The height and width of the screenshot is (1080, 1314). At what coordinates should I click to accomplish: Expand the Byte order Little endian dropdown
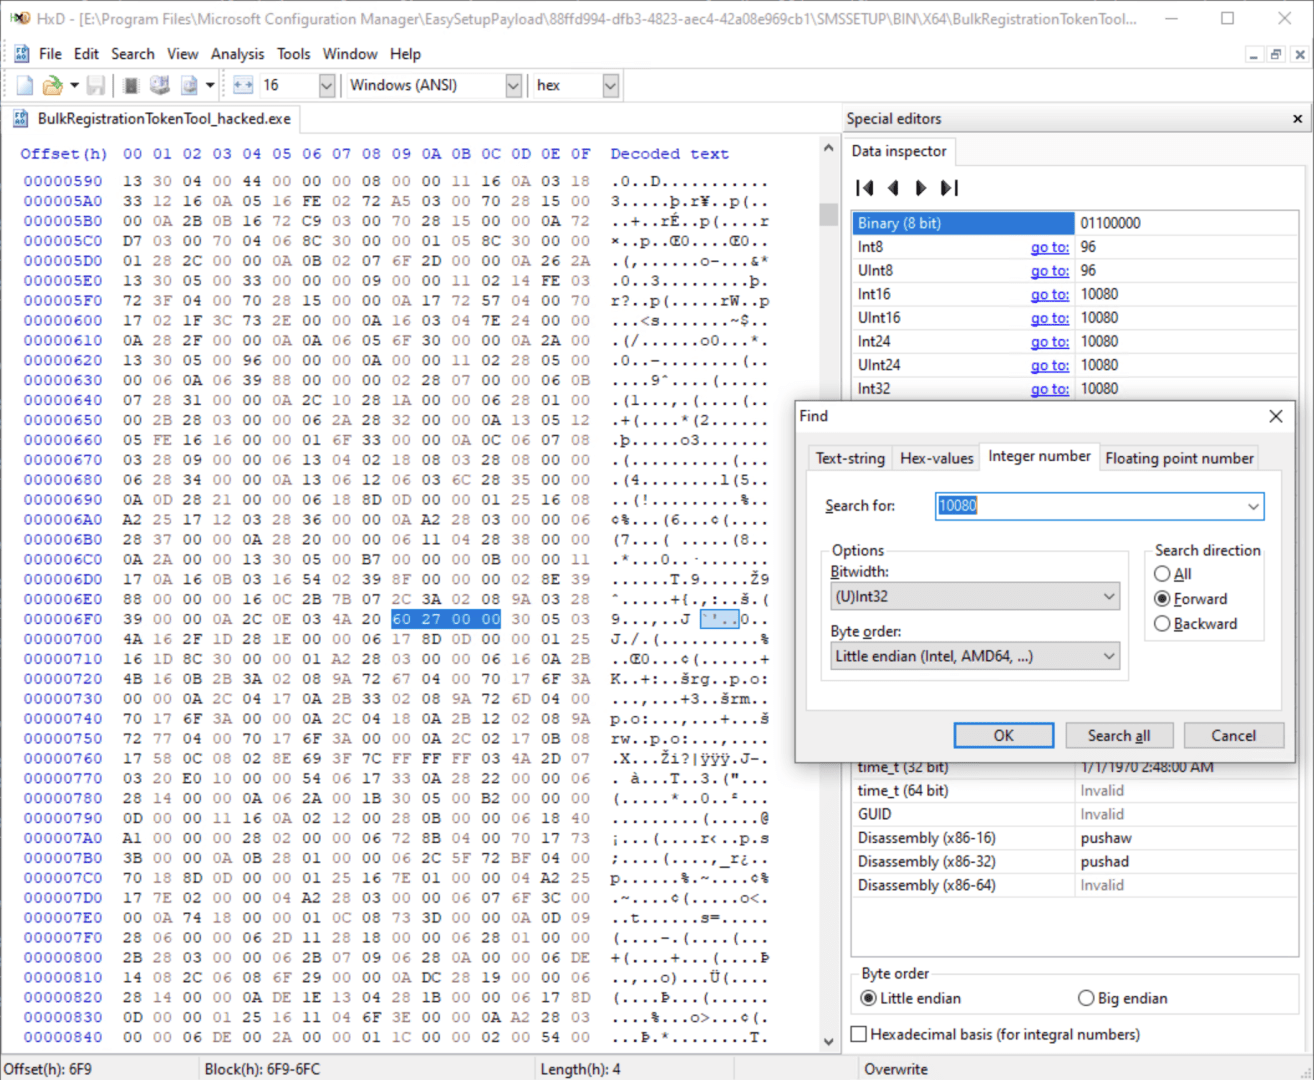click(974, 657)
